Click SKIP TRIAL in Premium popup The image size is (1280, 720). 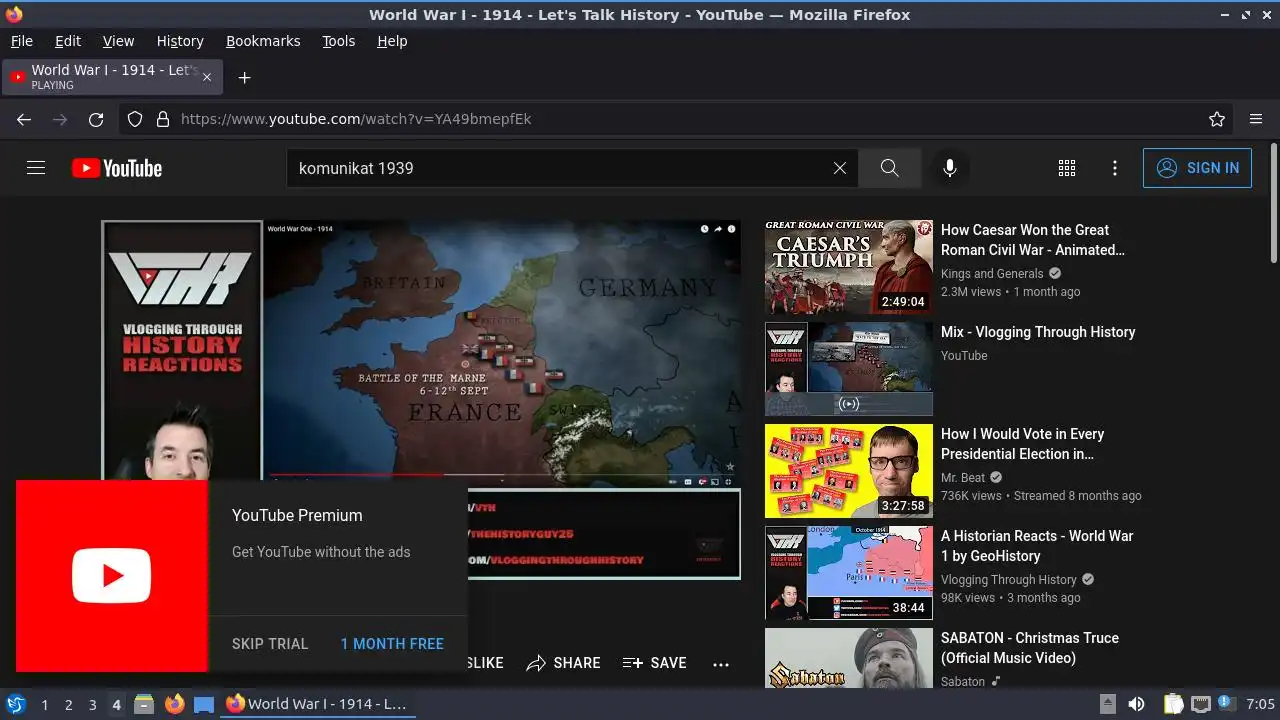pos(270,644)
